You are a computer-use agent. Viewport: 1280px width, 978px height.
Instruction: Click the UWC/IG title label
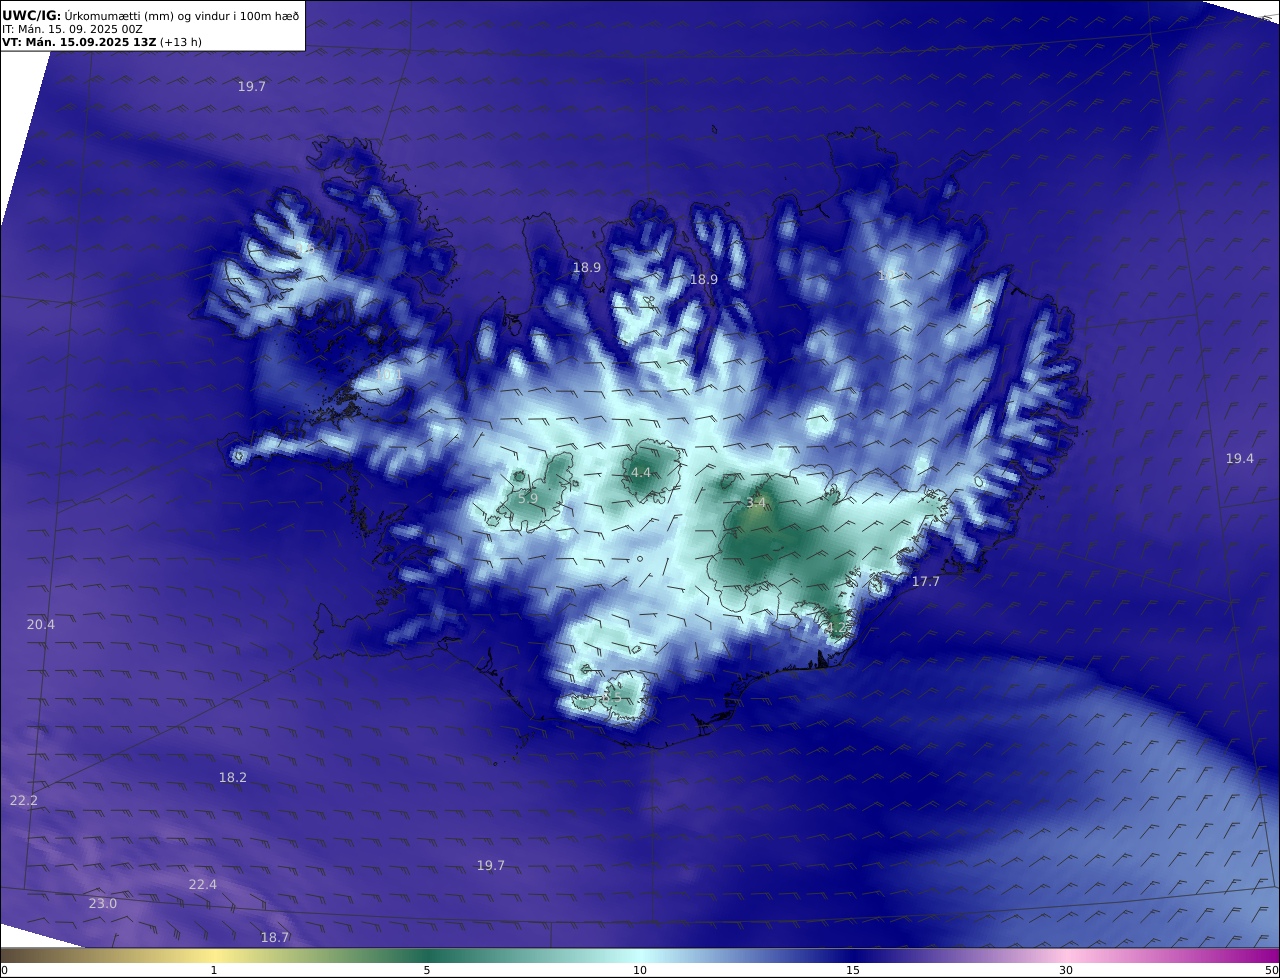(x=32, y=16)
